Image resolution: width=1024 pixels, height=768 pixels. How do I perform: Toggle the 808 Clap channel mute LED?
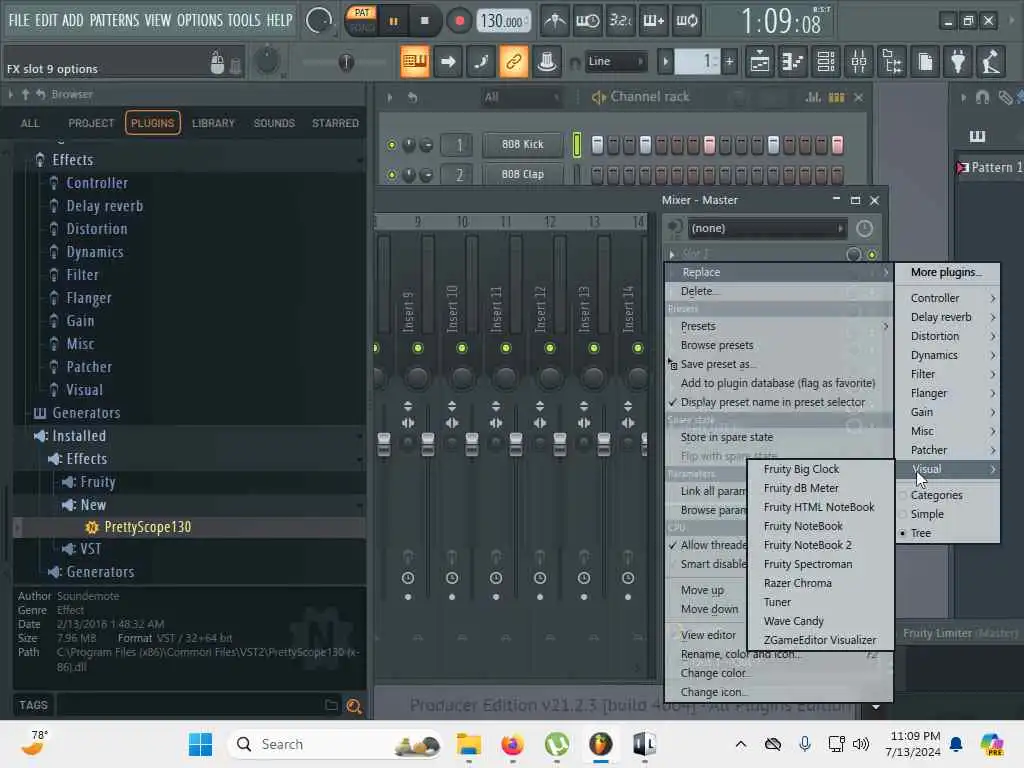tap(392, 174)
